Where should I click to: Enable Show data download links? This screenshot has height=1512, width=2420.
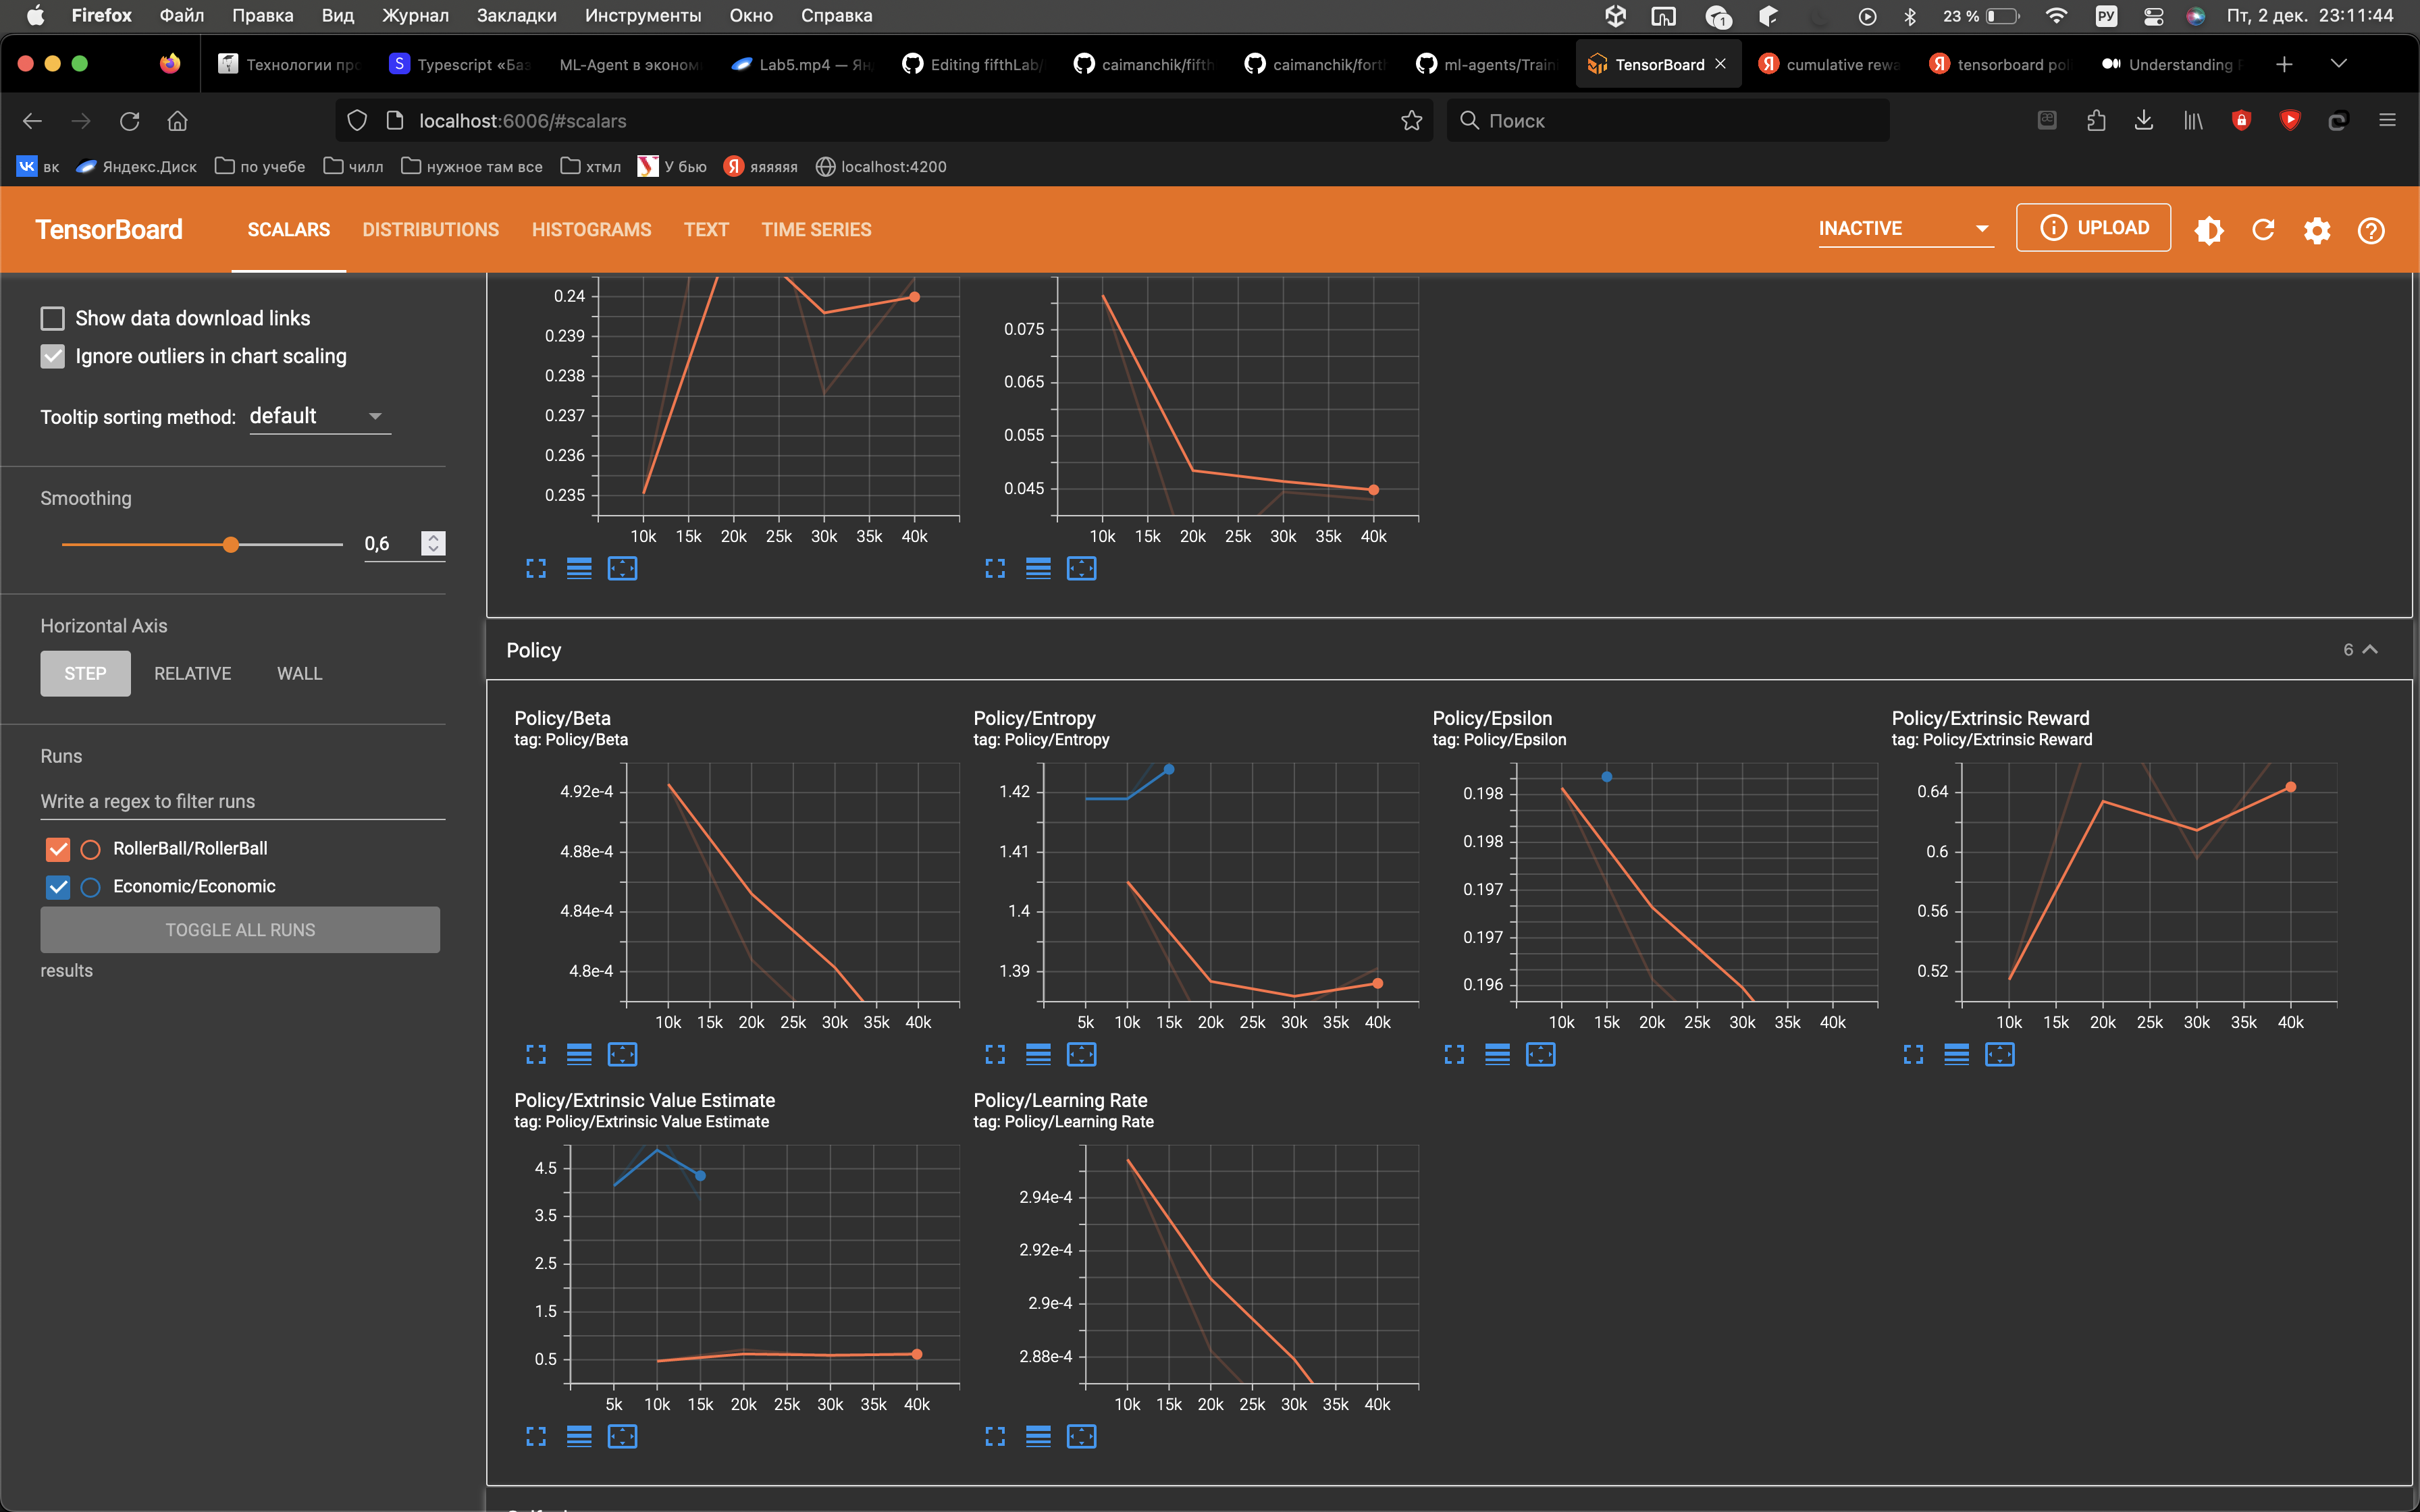point(52,318)
